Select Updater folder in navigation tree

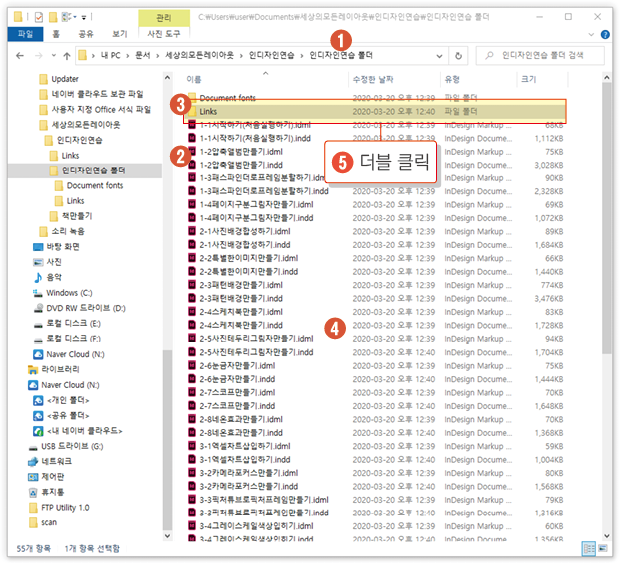[64, 79]
